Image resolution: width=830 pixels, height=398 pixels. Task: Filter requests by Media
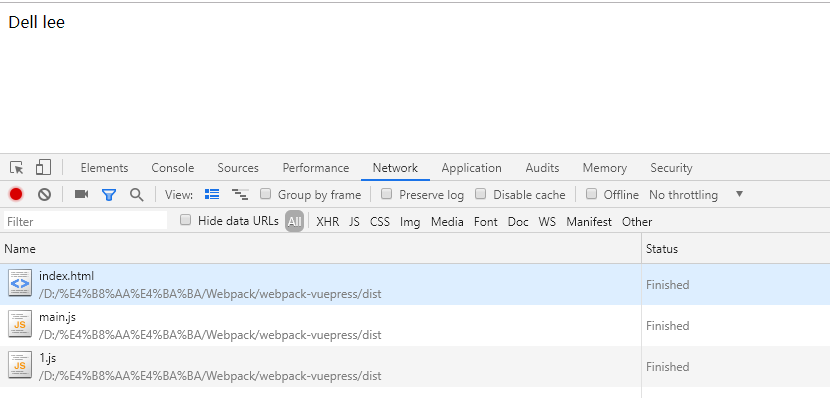(x=447, y=222)
